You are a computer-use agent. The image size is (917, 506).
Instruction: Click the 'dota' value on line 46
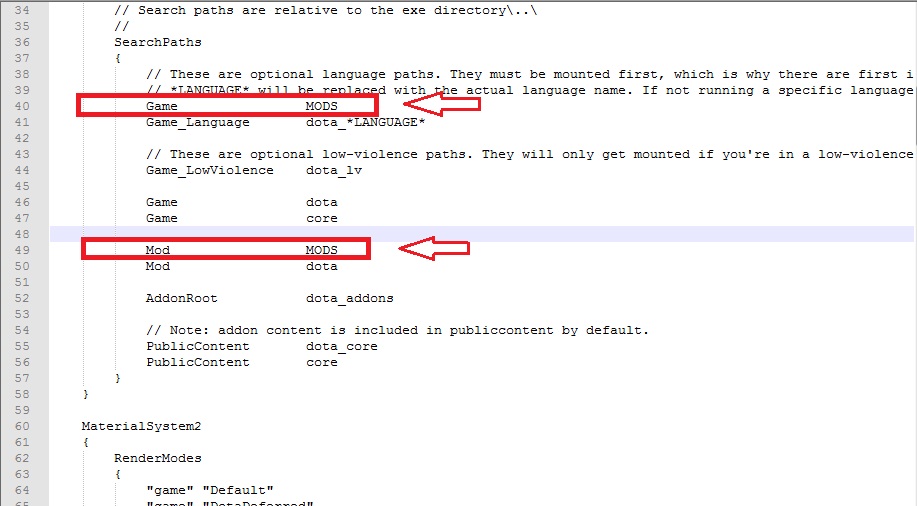pyautogui.click(x=322, y=202)
